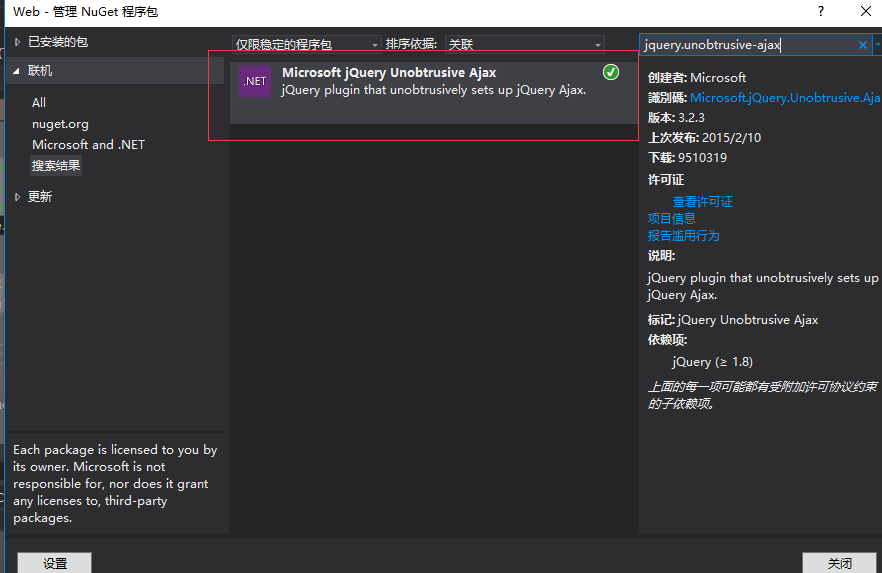The width and height of the screenshot is (882, 573).
Task: Click the 上次发布: 2015/2/10 text
Action: click(x=704, y=138)
